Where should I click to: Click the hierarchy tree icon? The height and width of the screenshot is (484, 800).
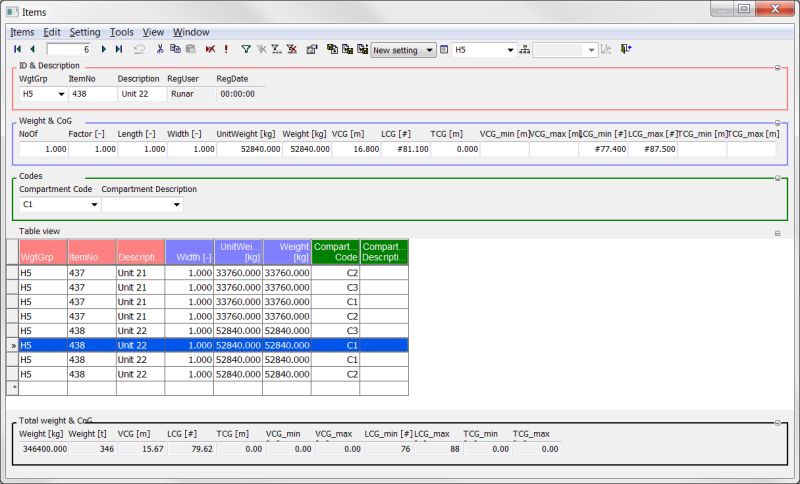point(524,49)
